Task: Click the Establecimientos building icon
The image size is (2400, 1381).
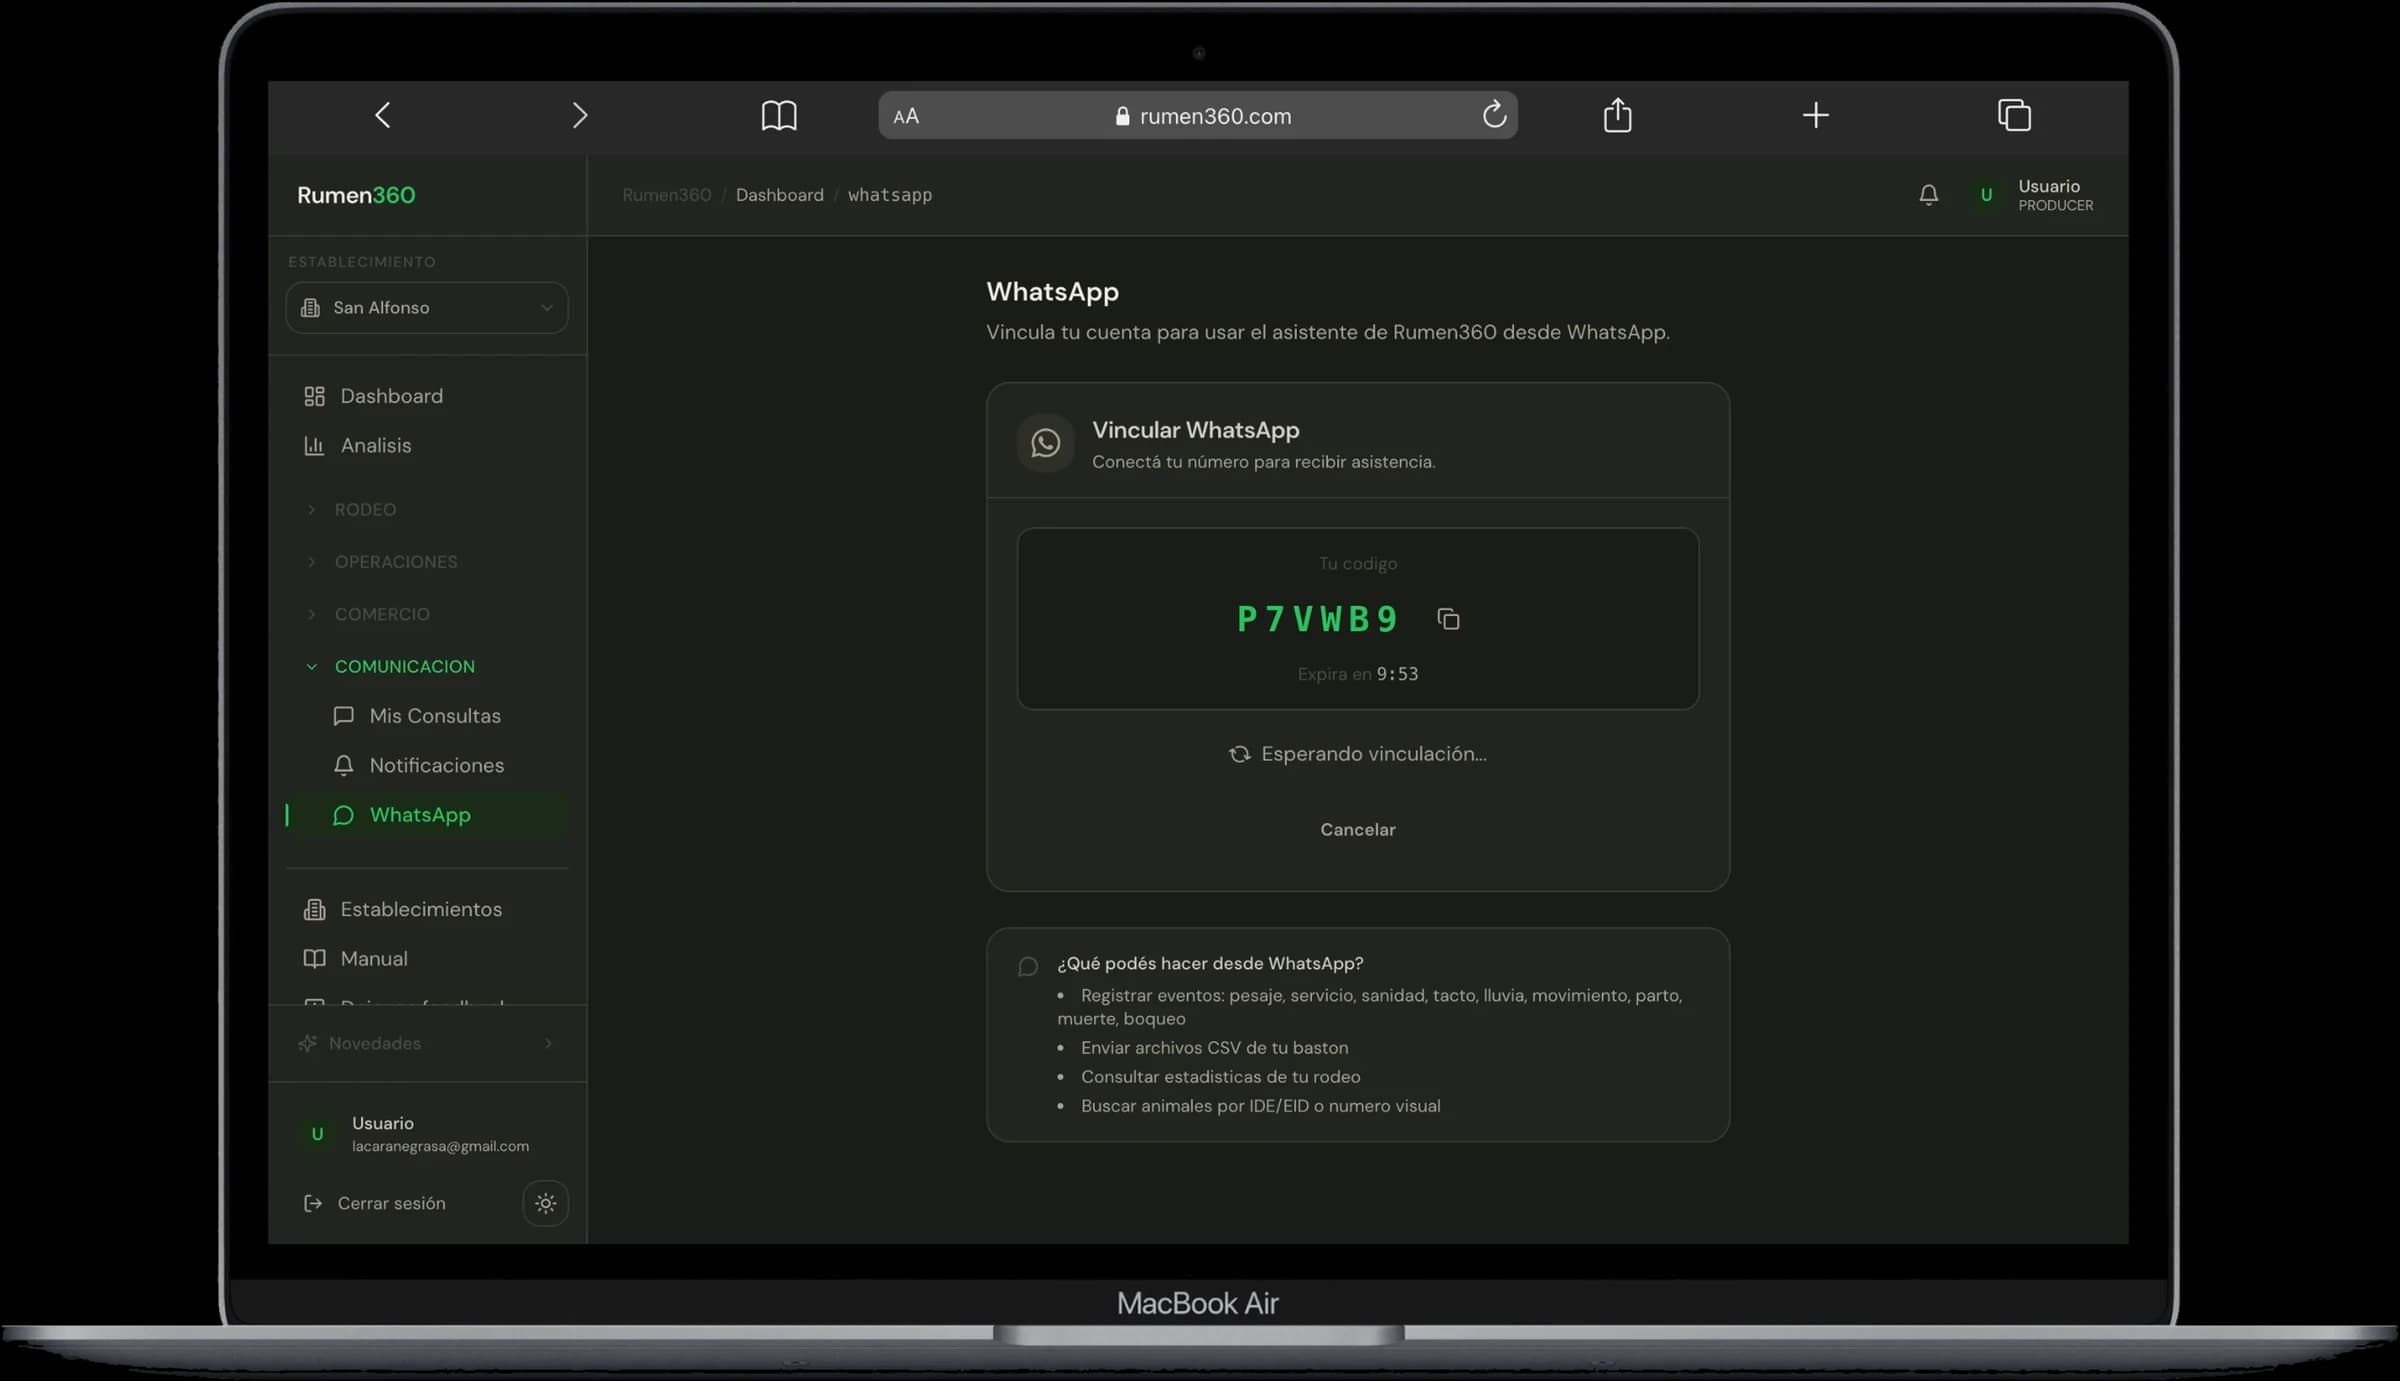Action: (x=314, y=909)
